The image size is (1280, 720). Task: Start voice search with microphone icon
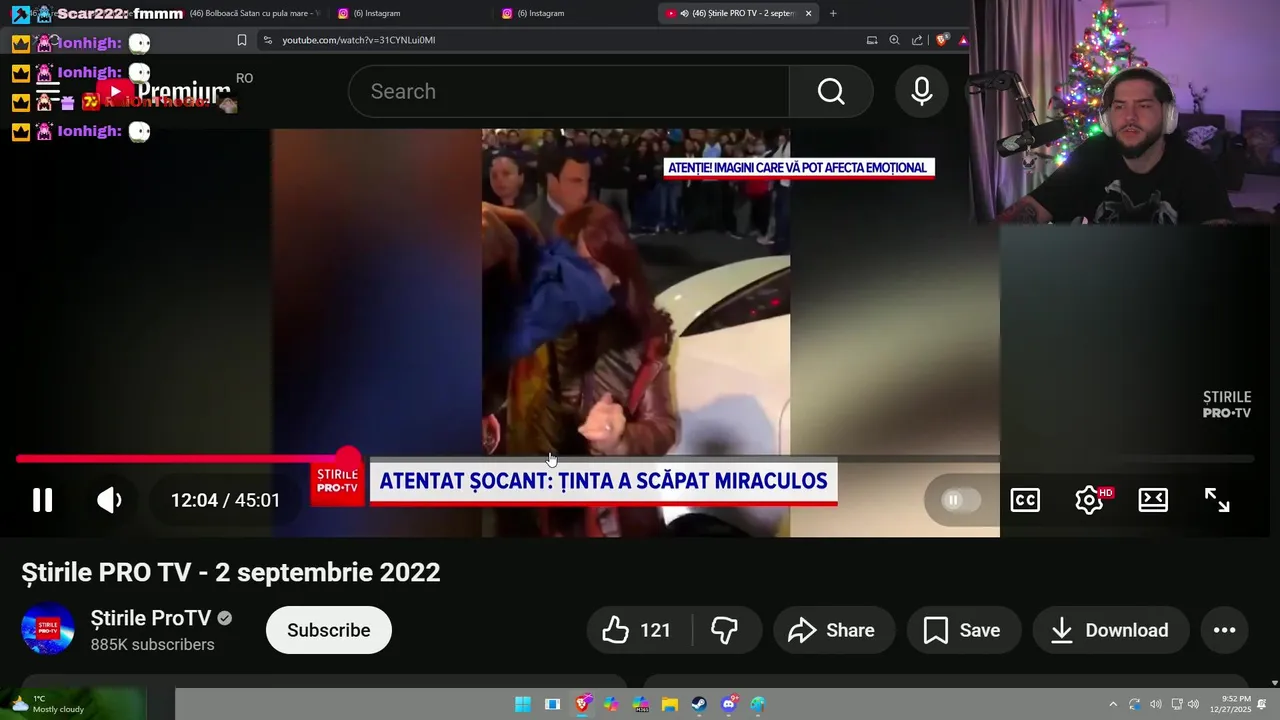coord(922,91)
